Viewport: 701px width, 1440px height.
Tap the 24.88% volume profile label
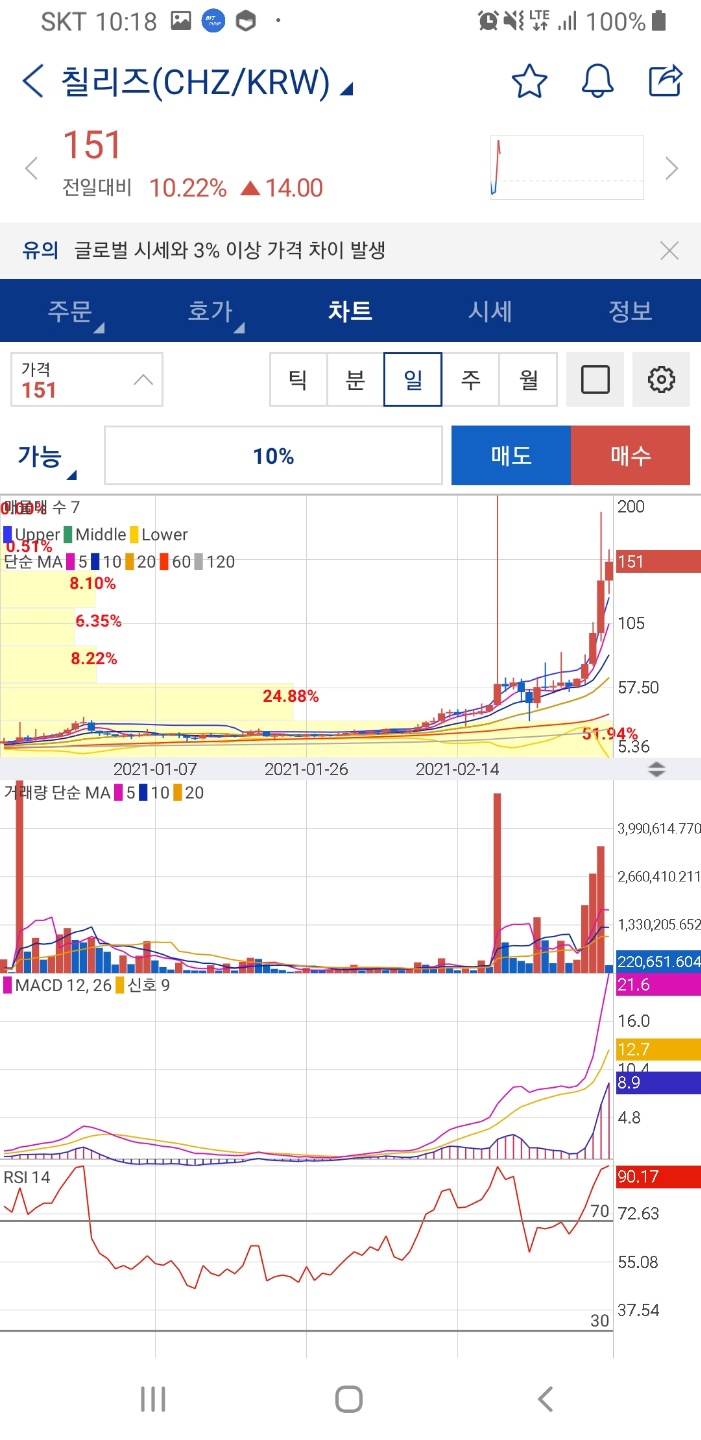[x=291, y=696]
